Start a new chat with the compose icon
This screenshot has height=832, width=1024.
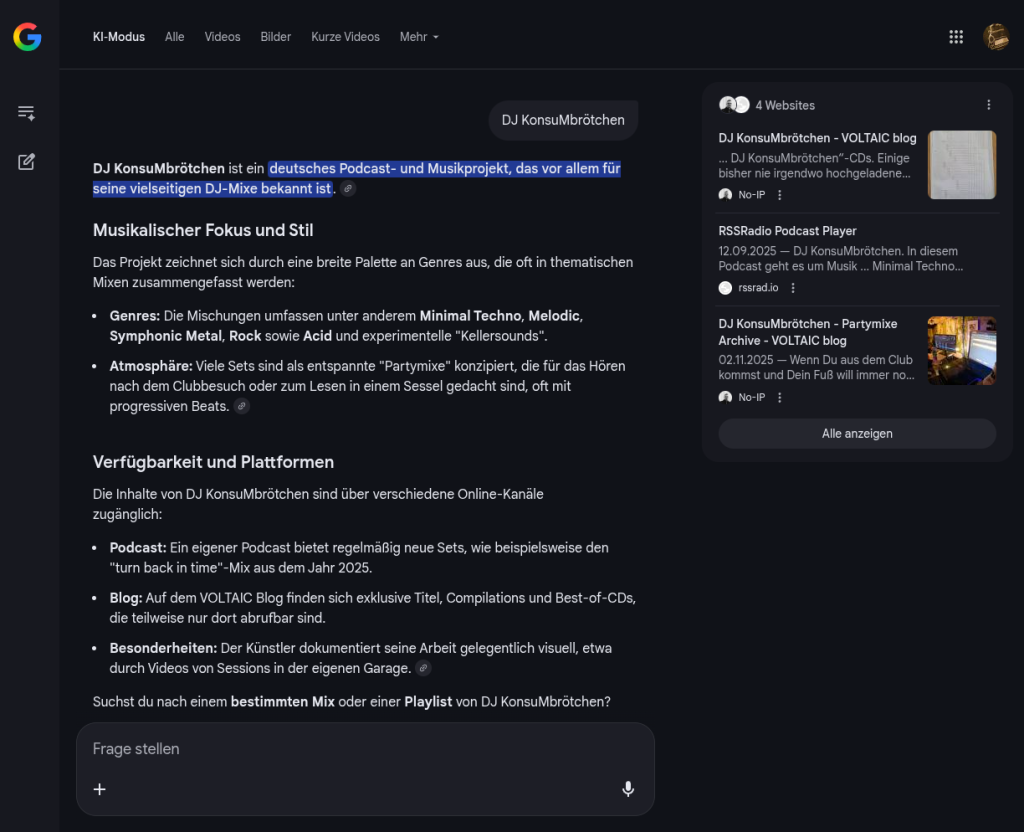(x=27, y=162)
